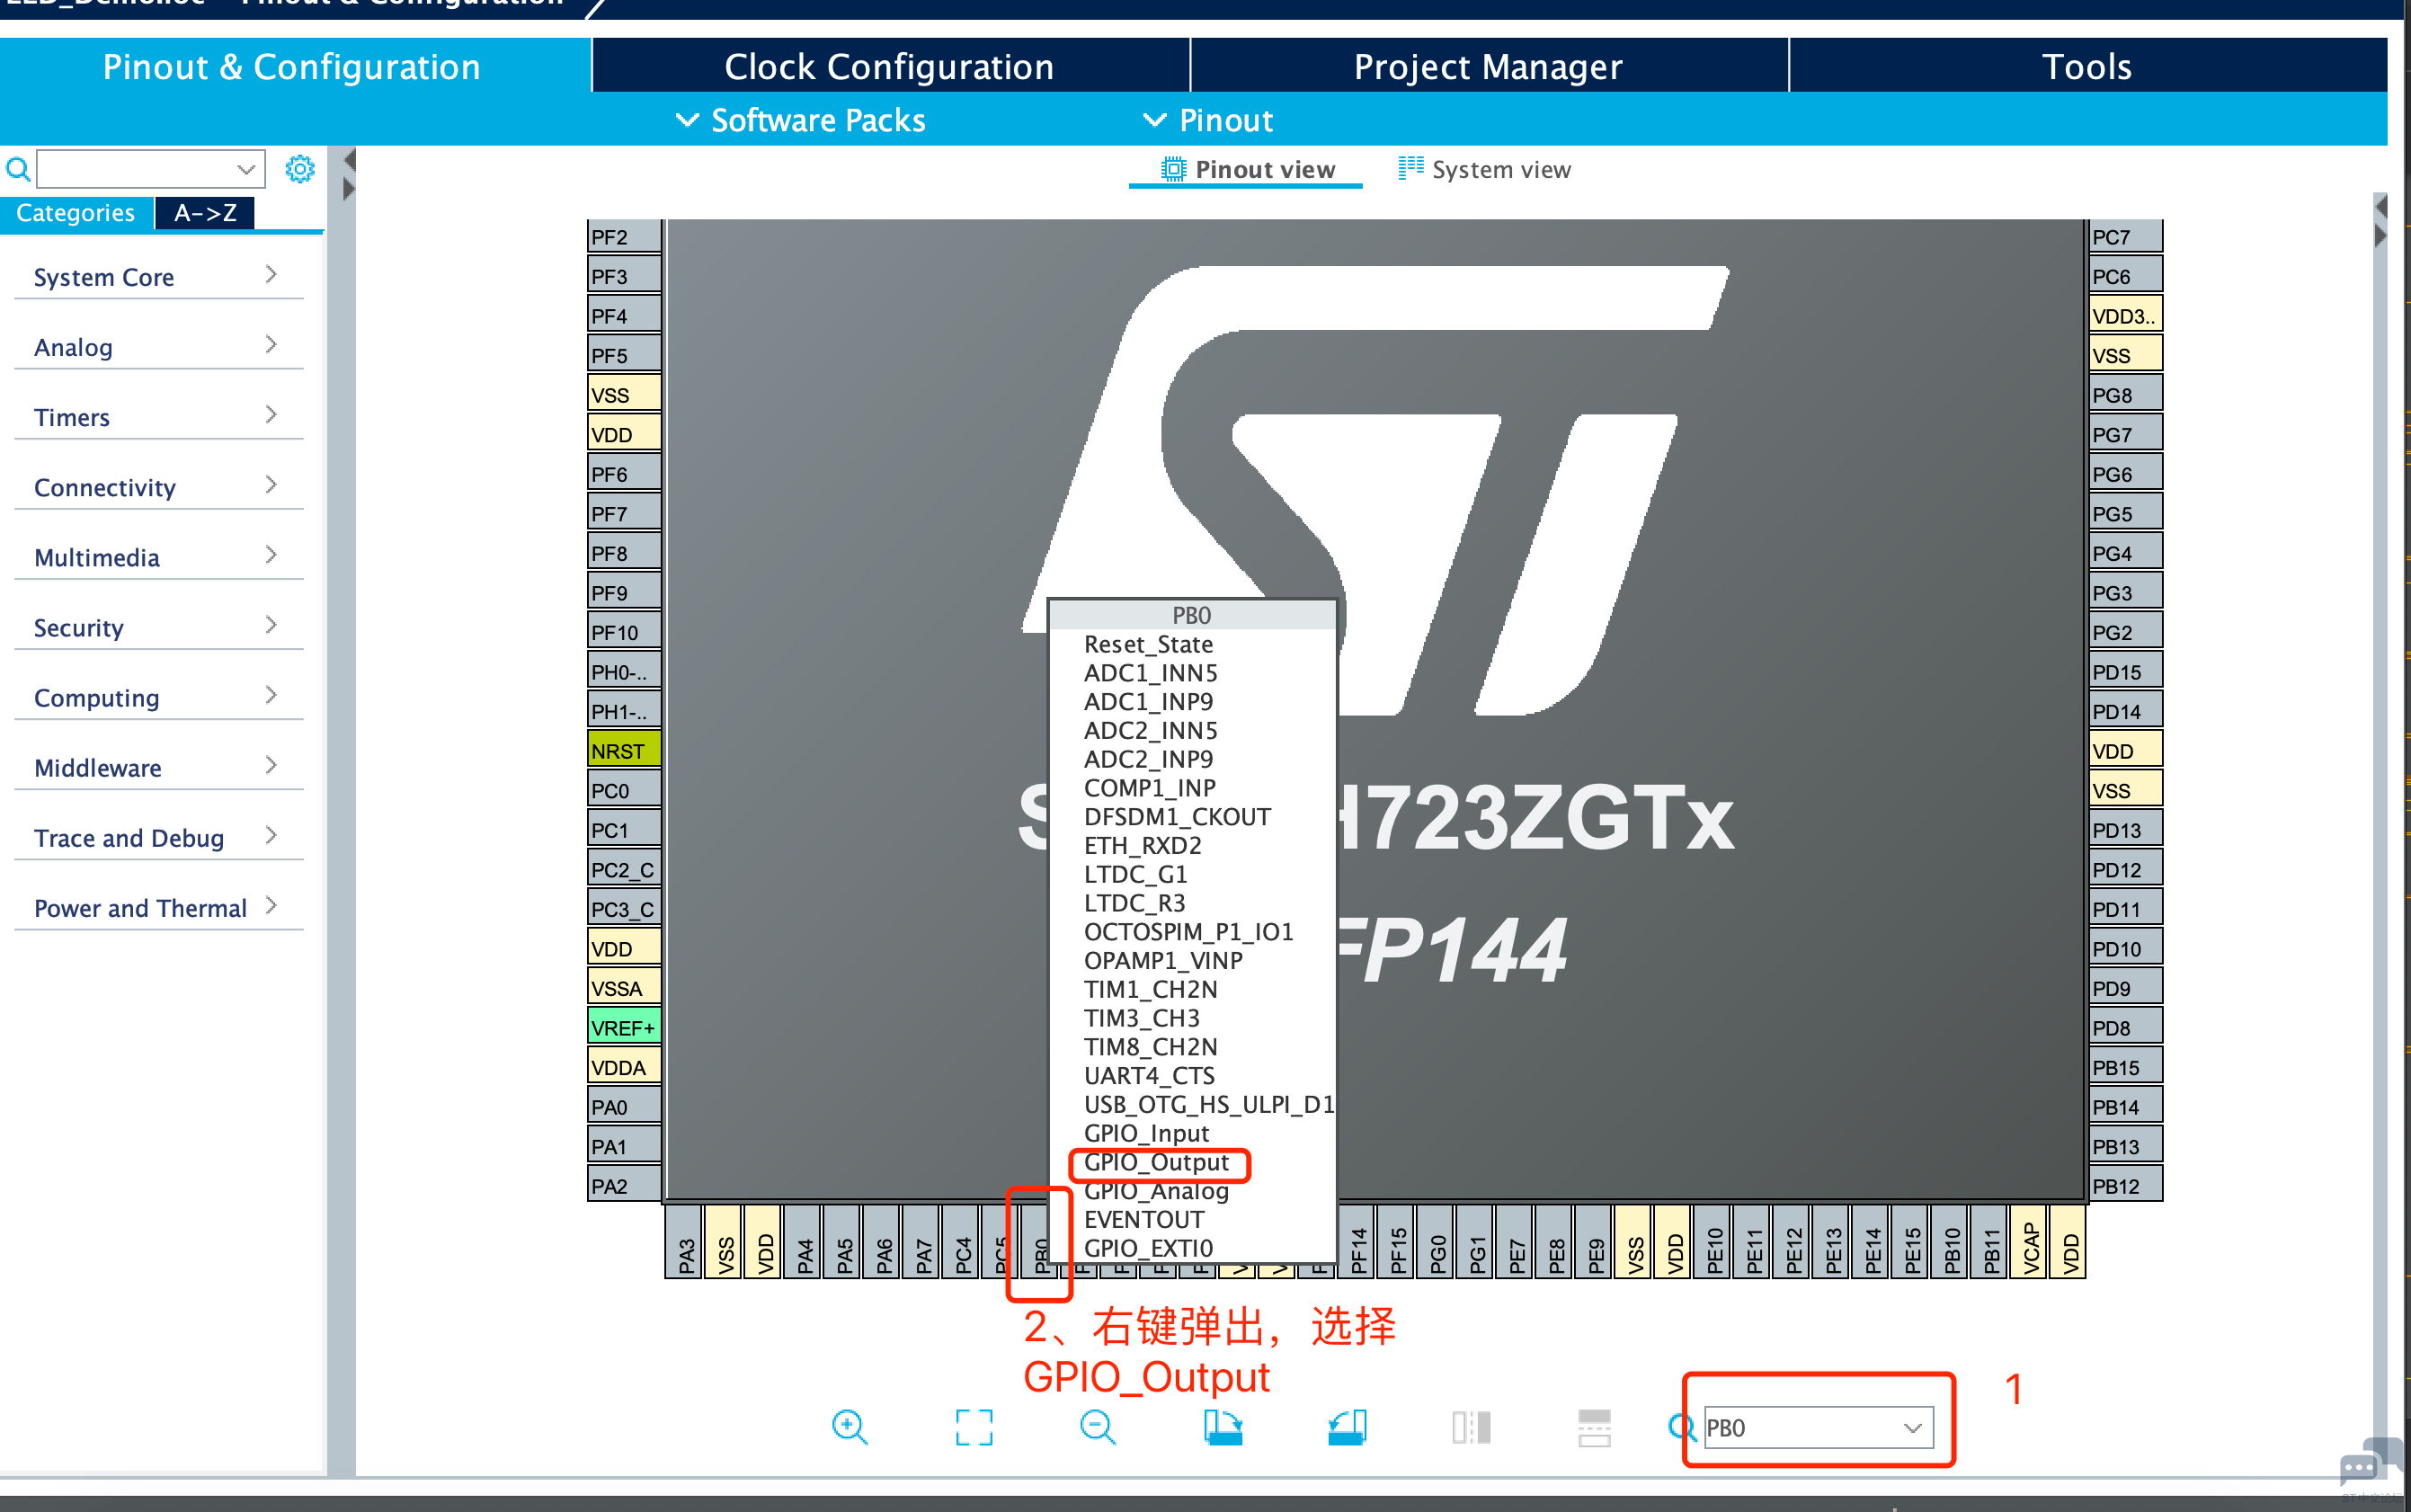Click the PA0 pin on the chip

(x=624, y=1106)
